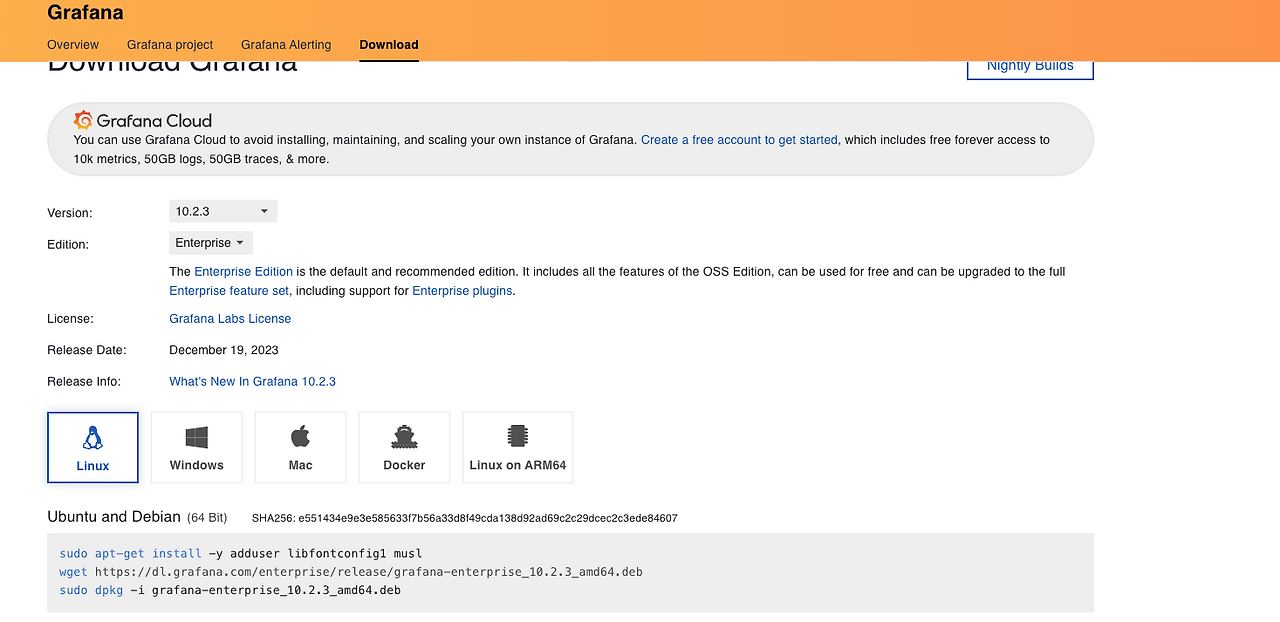Open the Enterprise Edition link
The height and width of the screenshot is (622, 1280).
pos(244,271)
